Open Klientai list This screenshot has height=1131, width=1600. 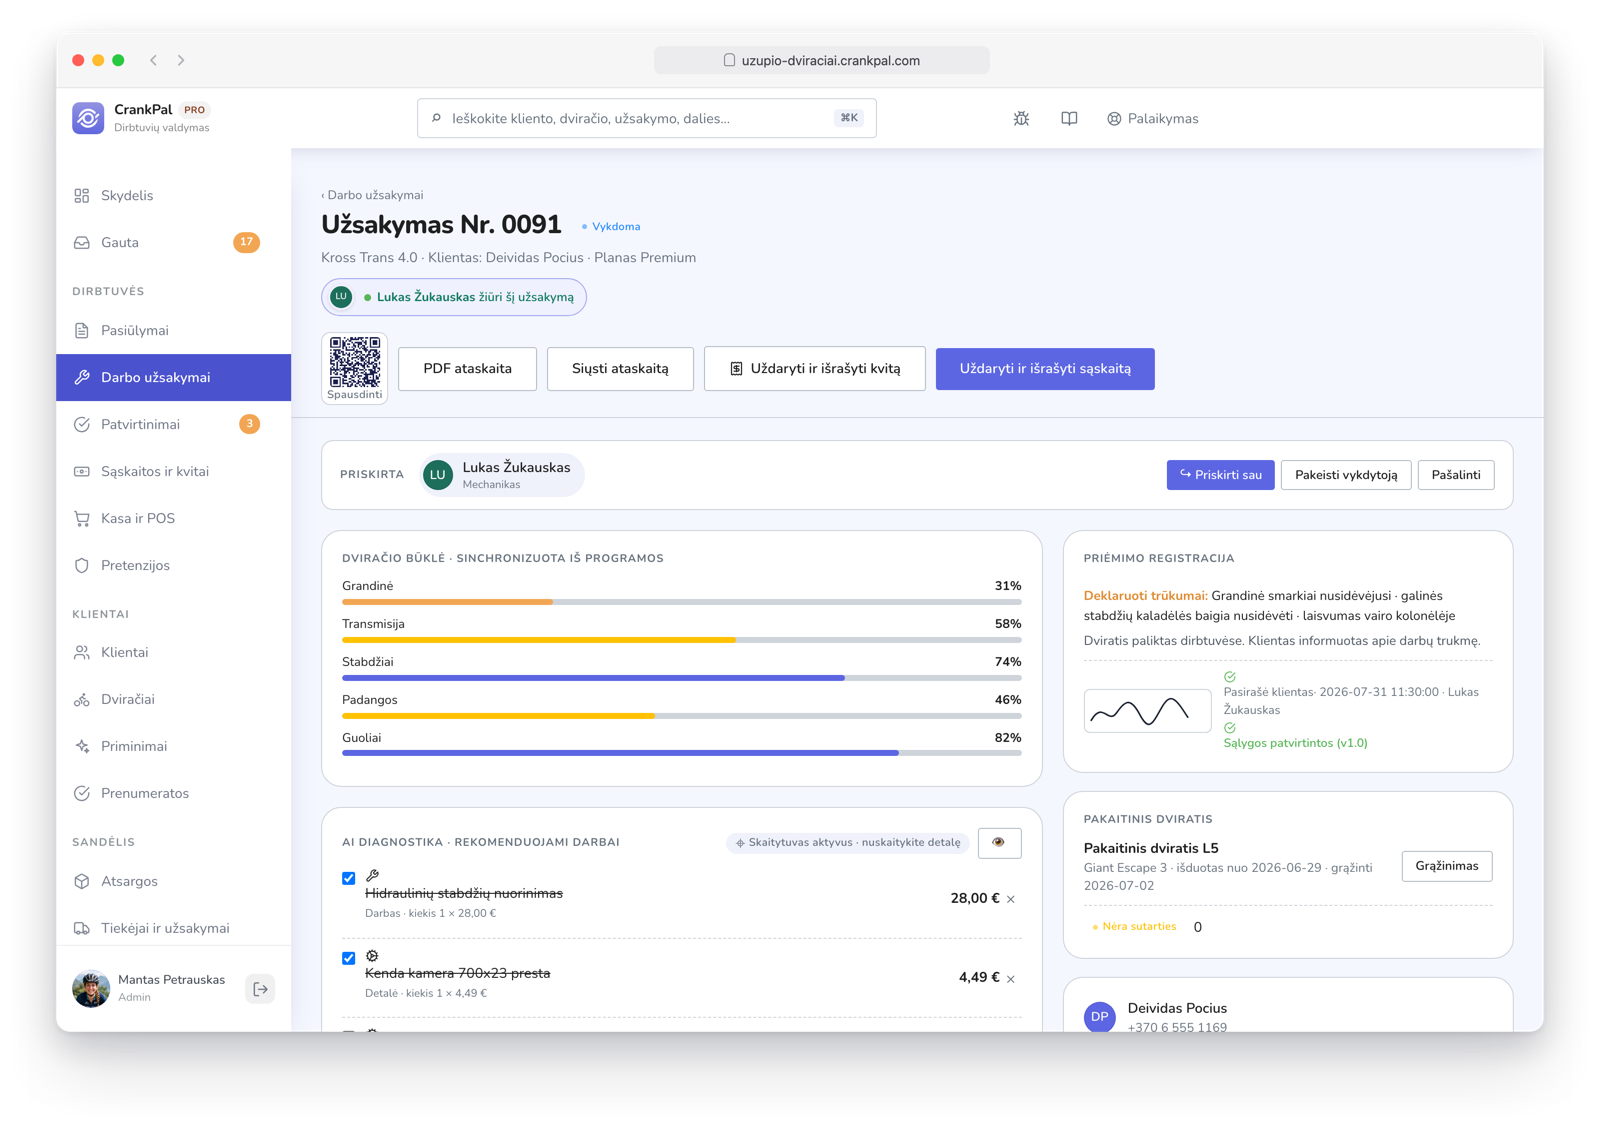point(173,652)
